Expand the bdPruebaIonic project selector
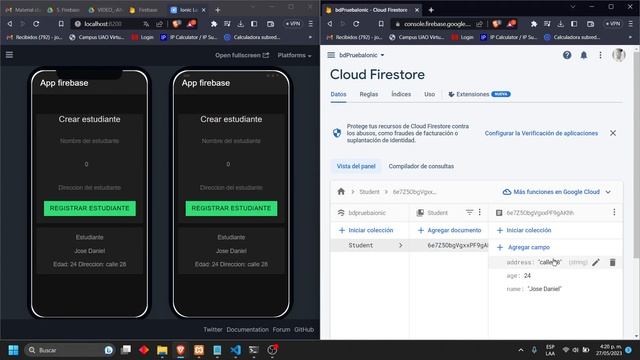 tap(362, 55)
